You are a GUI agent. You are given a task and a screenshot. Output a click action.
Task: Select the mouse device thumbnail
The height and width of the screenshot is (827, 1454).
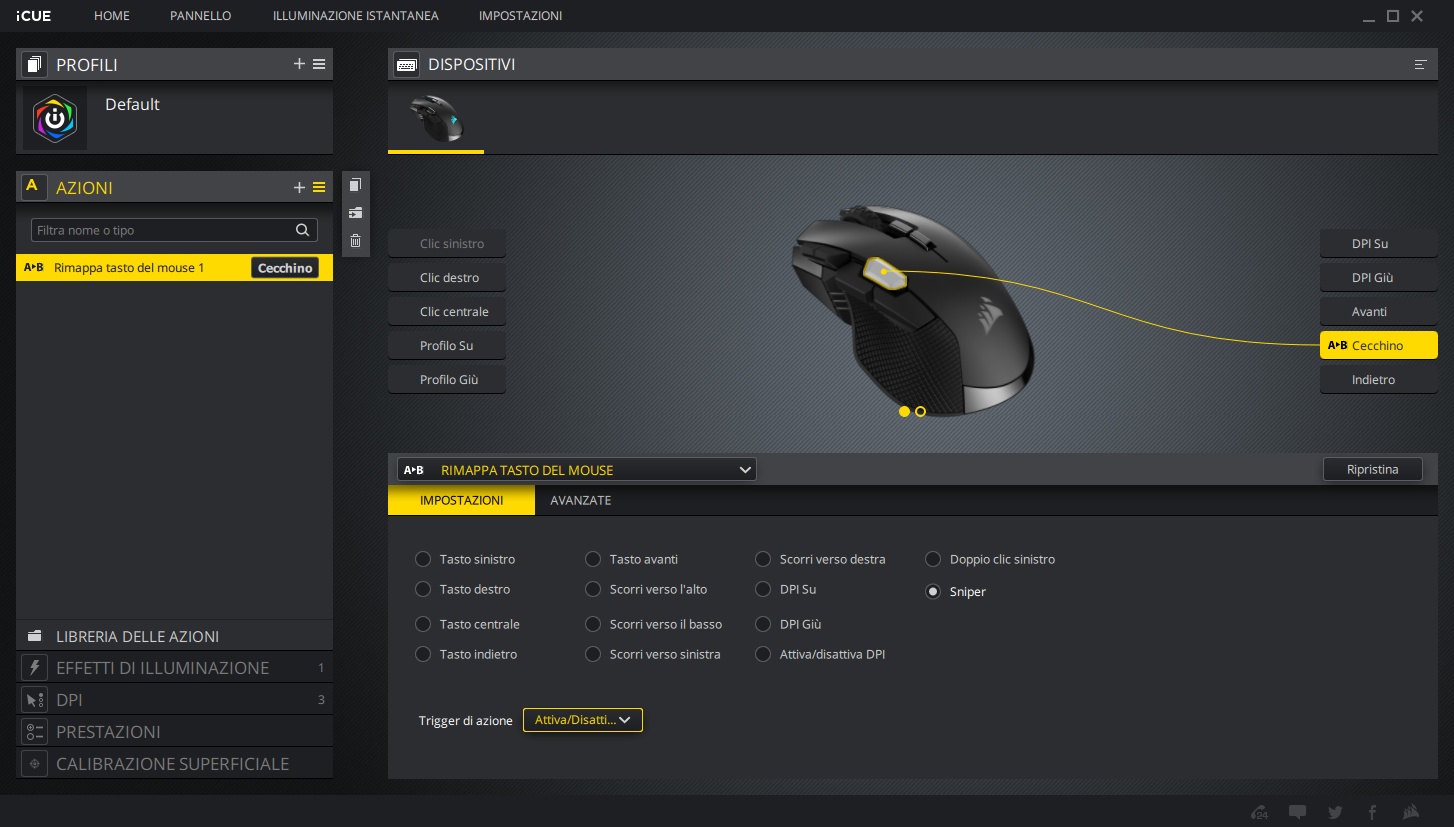(436, 119)
